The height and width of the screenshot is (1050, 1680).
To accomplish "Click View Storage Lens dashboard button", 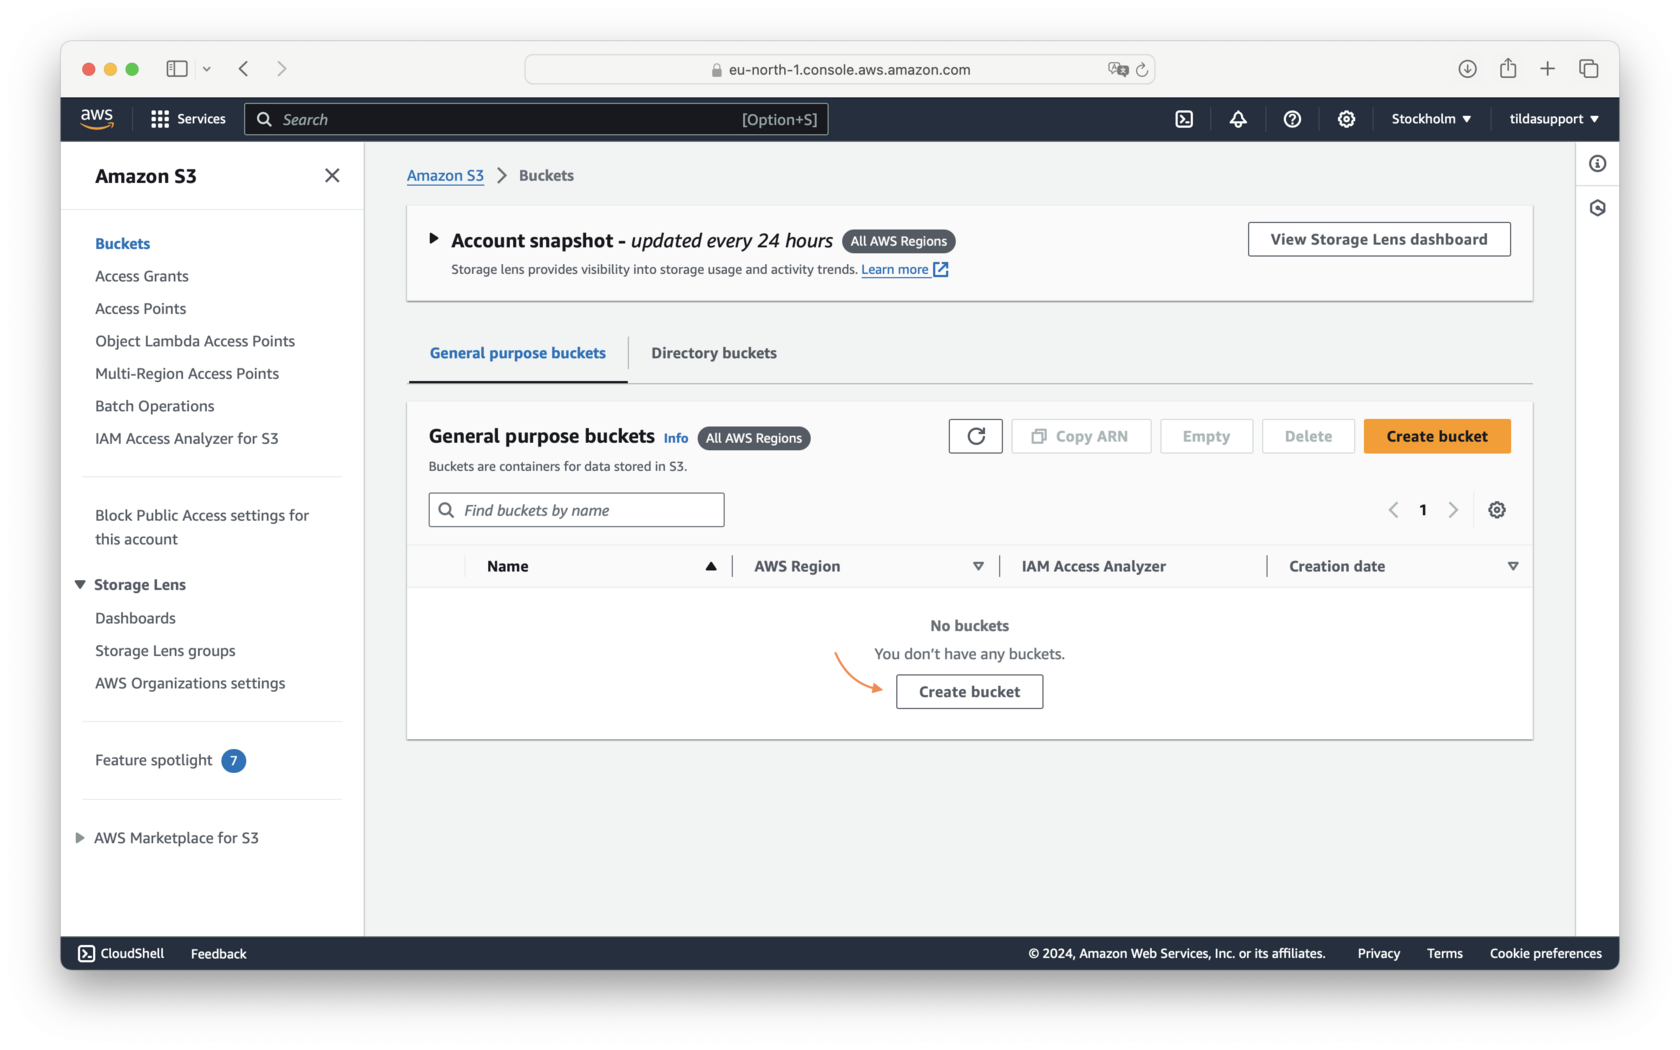I will [x=1379, y=239].
